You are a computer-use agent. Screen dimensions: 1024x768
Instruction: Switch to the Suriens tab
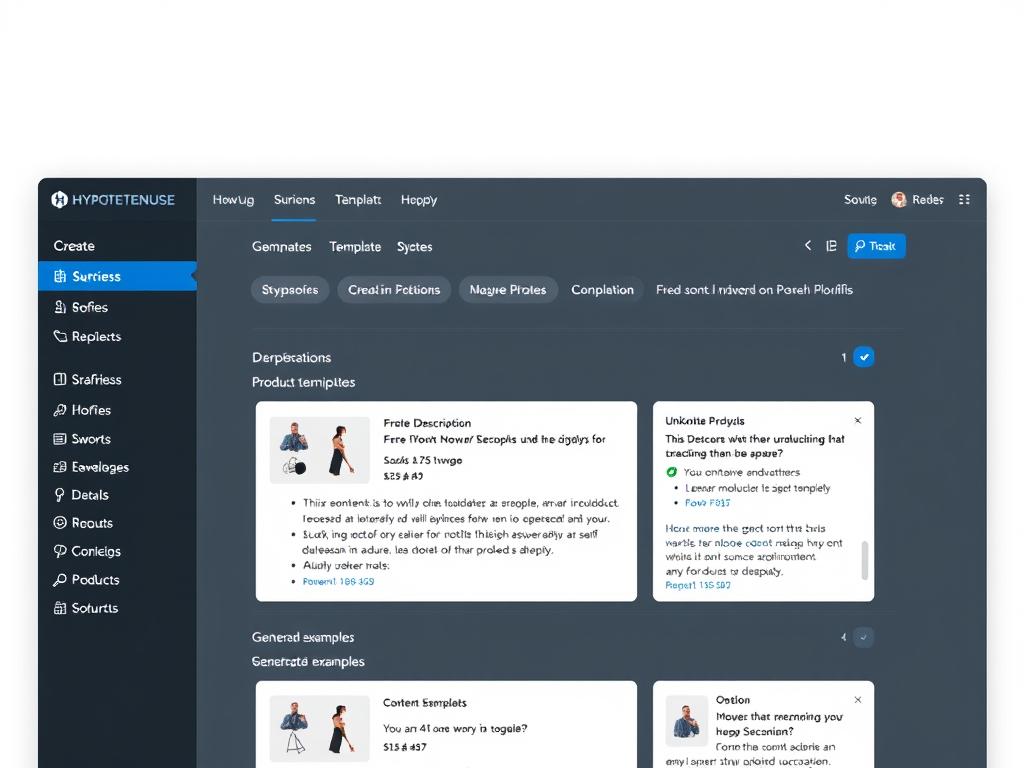pos(294,200)
